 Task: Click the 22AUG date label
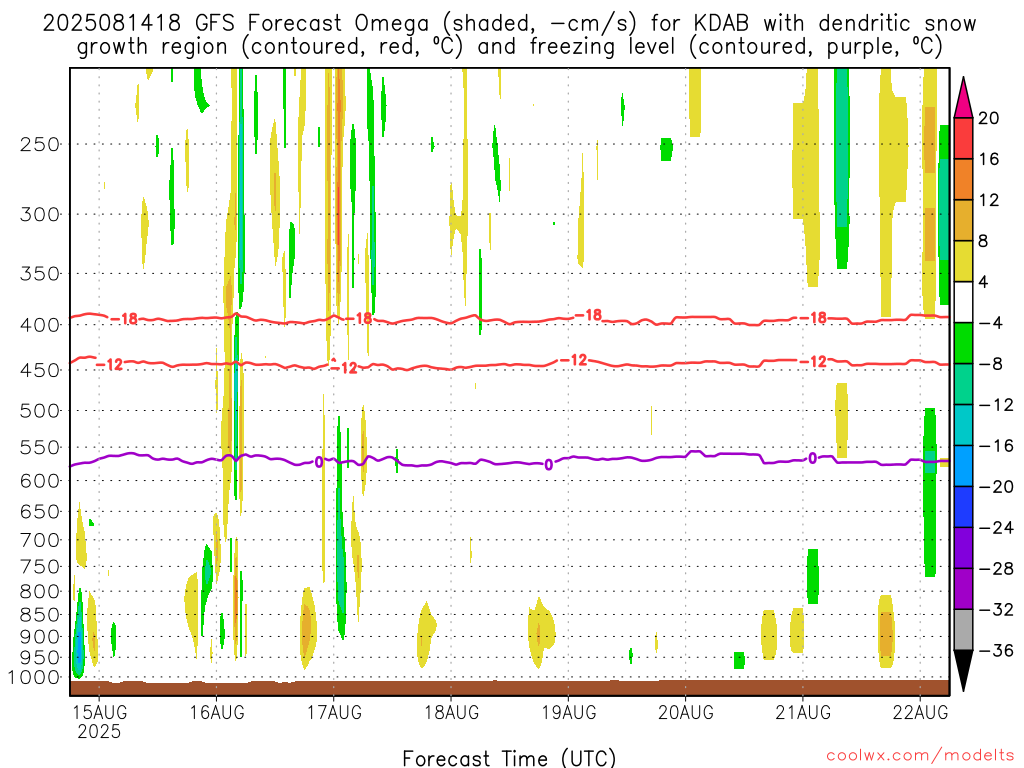920,711
